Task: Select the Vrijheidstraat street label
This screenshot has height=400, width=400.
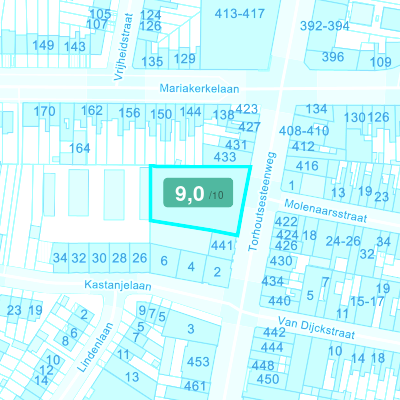Action: (x=123, y=47)
